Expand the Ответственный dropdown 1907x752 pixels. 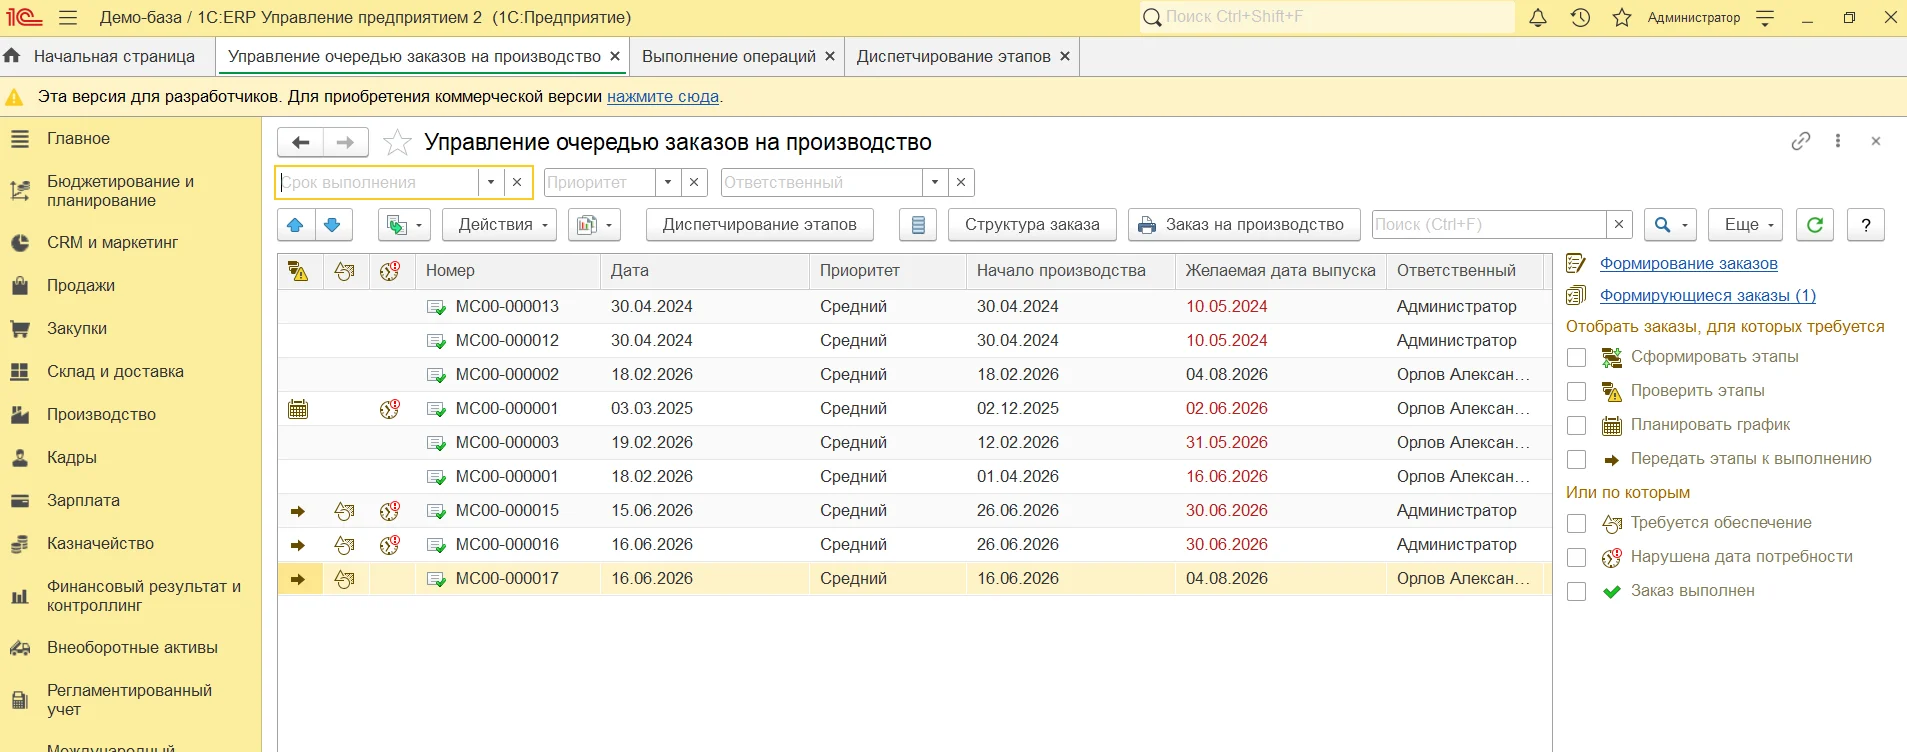coord(935,182)
